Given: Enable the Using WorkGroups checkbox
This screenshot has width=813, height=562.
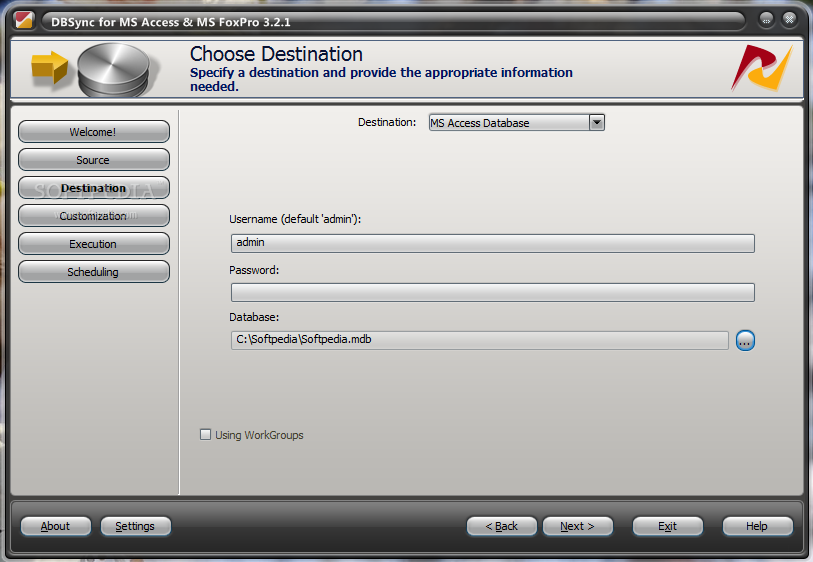Looking at the screenshot, I should tap(206, 434).
